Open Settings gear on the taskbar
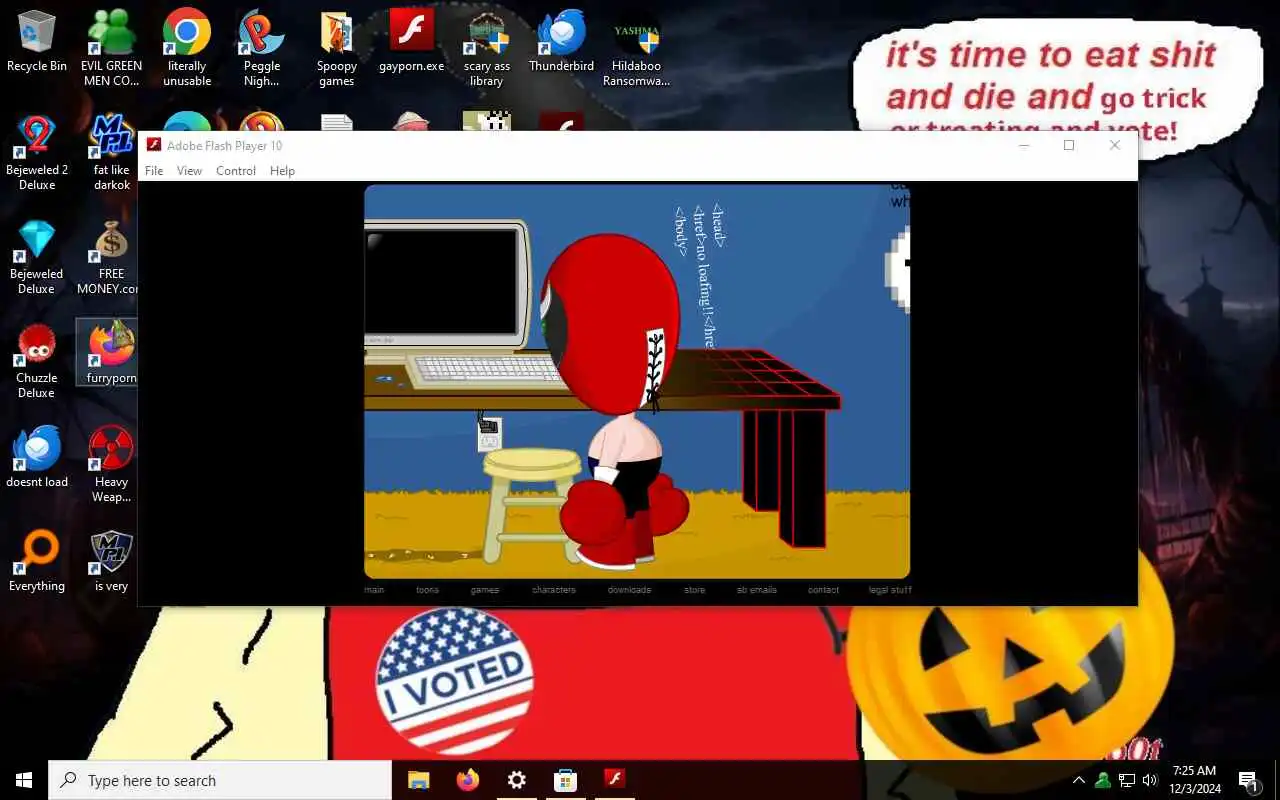 [x=516, y=780]
